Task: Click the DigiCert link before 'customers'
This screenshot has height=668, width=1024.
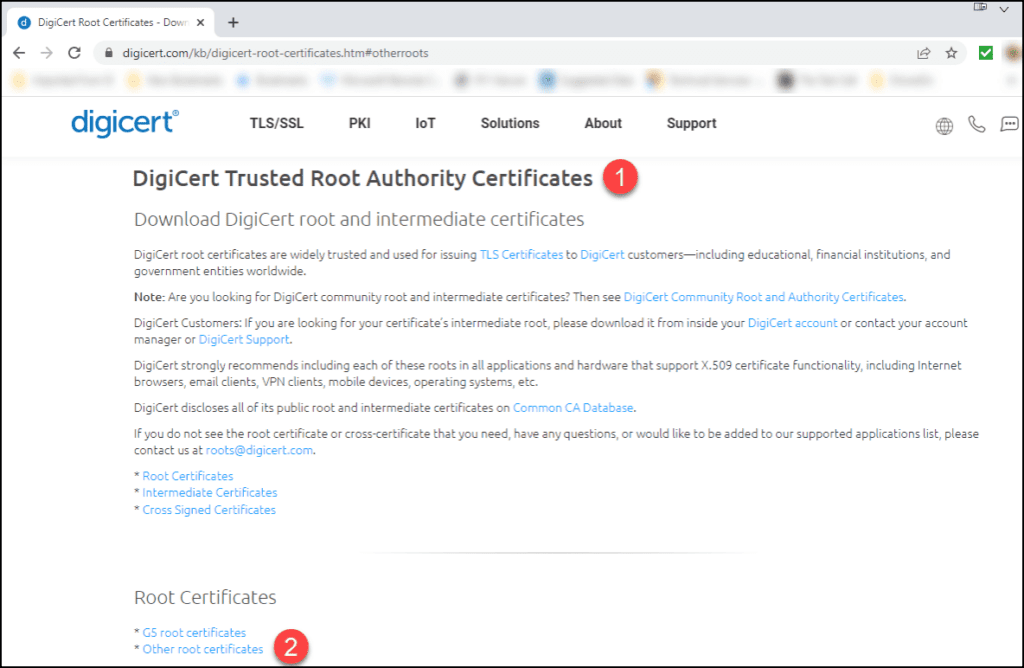Action: pyautogui.click(x=602, y=255)
